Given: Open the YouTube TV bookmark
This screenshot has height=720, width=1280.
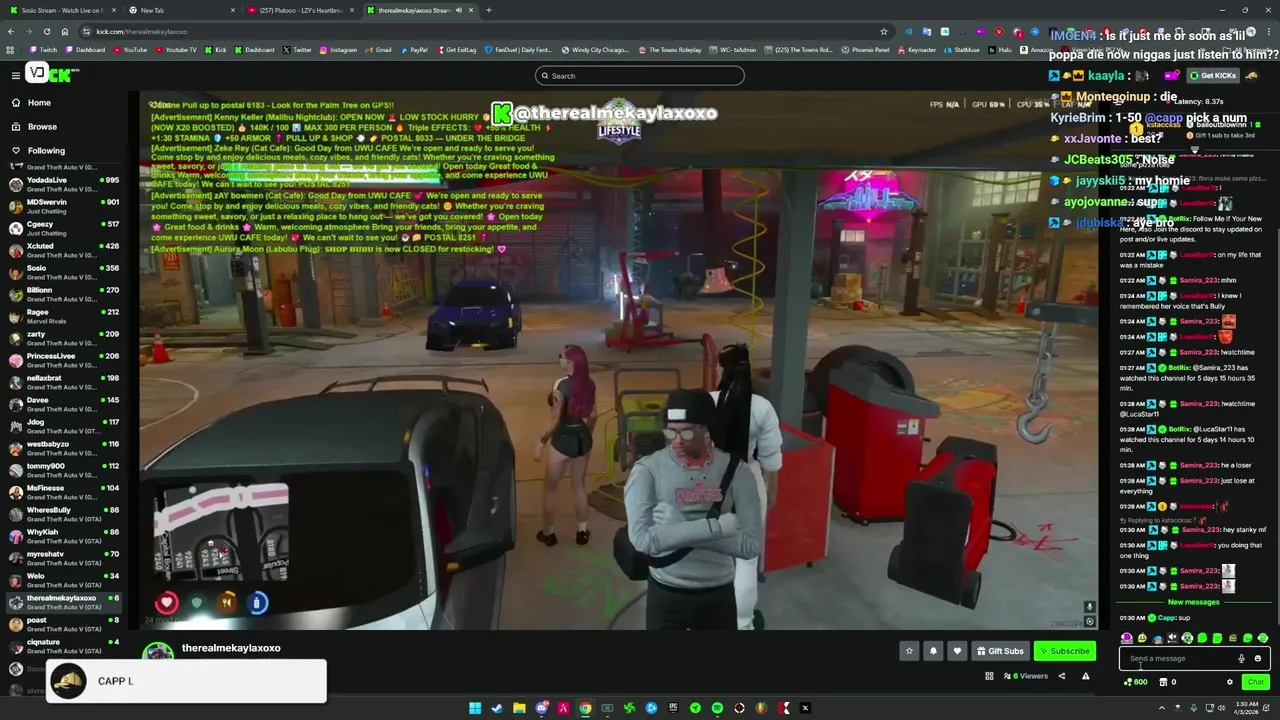Looking at the screenshot, I should pyautogui.click(x=176, y=49).
